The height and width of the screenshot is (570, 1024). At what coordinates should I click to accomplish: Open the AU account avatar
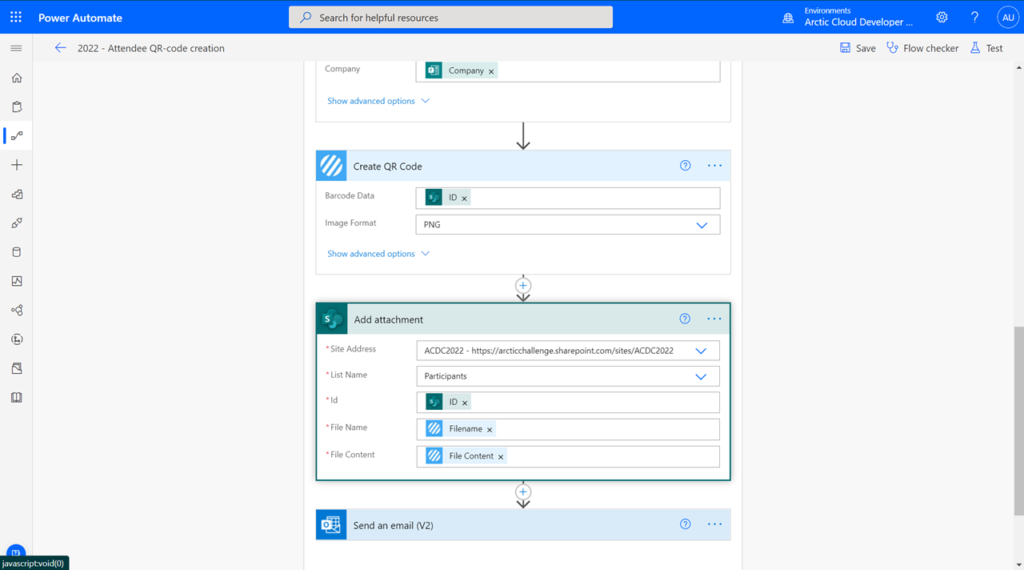pyautogui.click(x=1008, y=18)
